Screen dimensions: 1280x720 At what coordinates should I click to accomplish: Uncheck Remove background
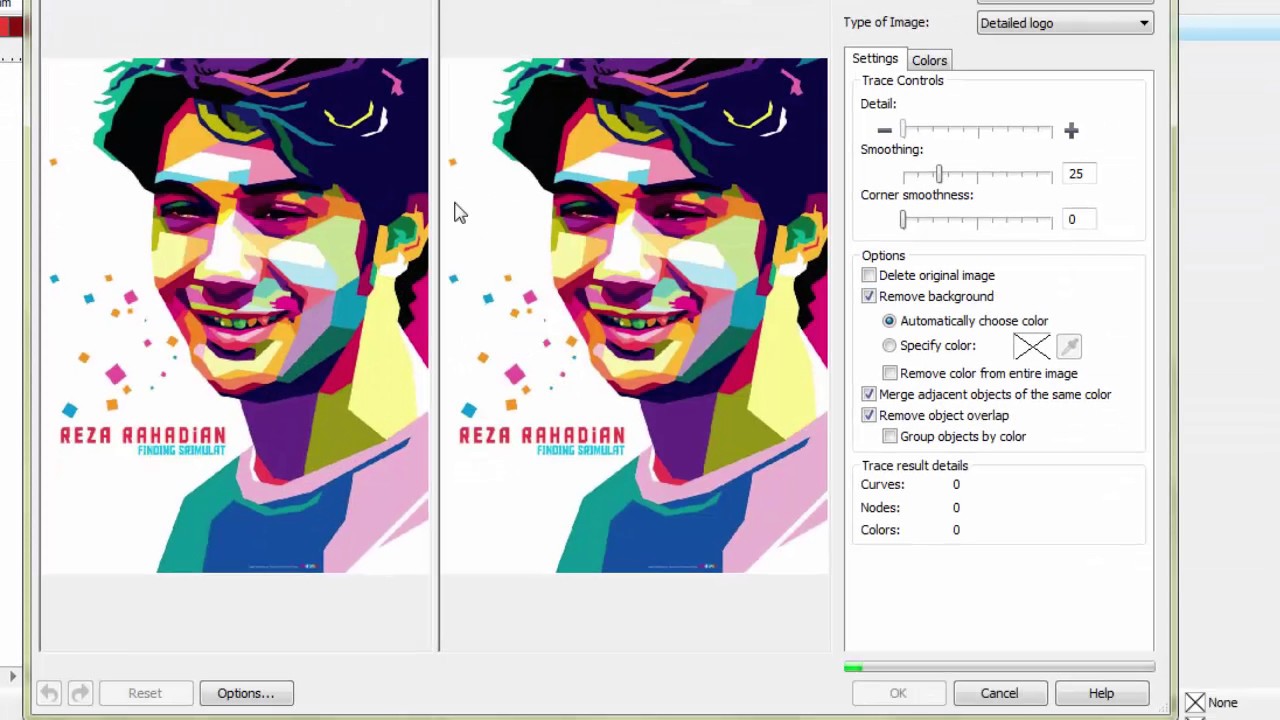point(869,296)
